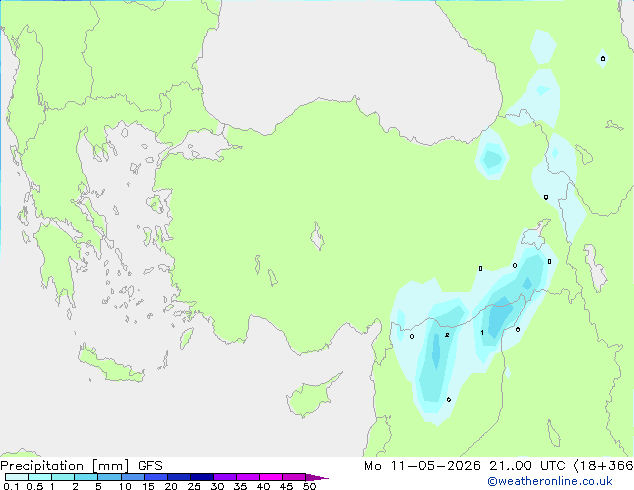634x490 pixels.
Task: Click the 'Mo 11-05-2026 21..00 UTC' date label
Action: point(464,466)
